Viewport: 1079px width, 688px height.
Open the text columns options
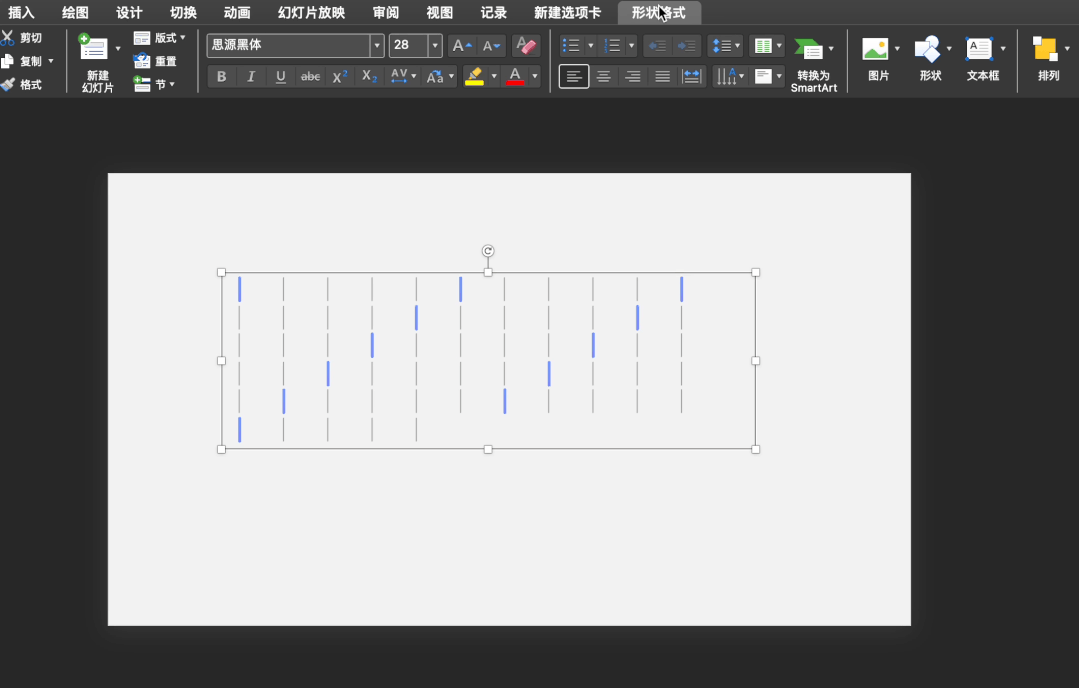click(767, 46)
